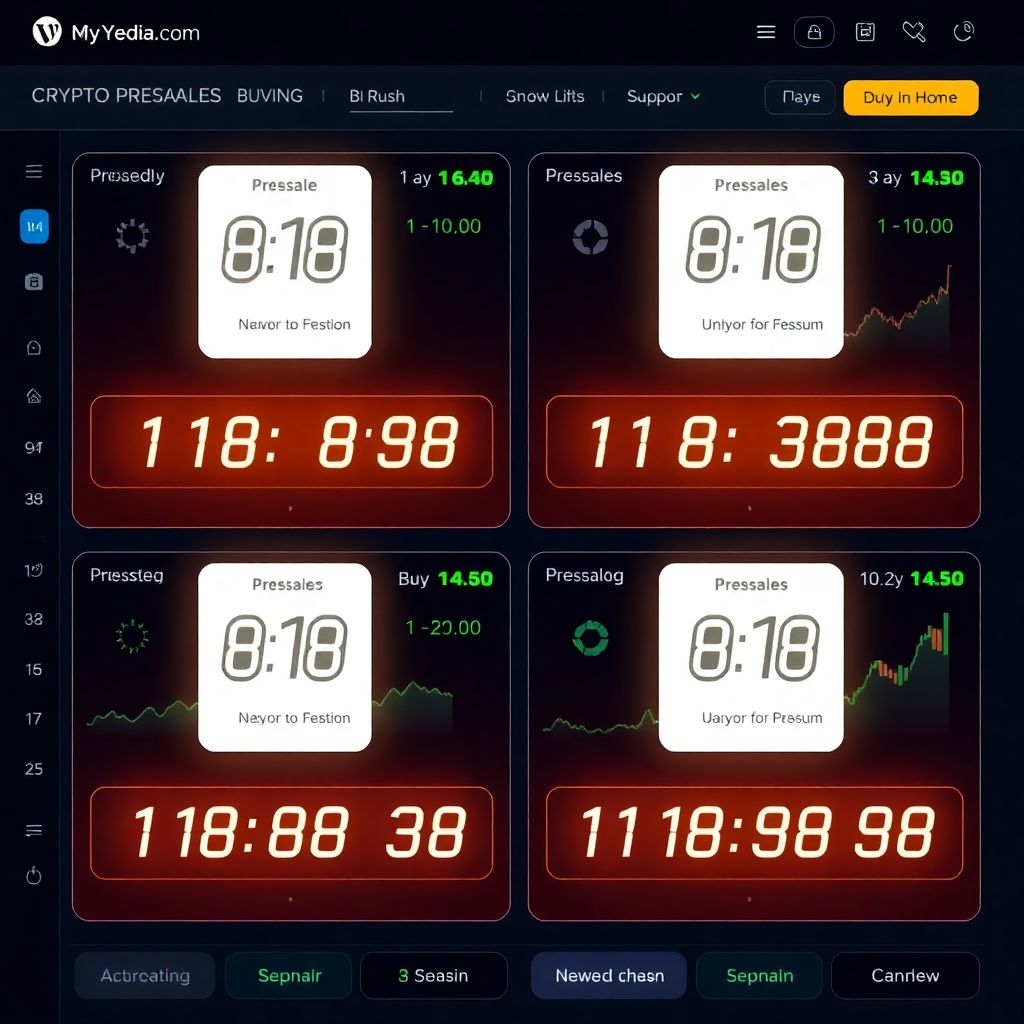Open the clock history icon in the header
Image resolution: width=1024 pixels, height=1024 pixels.
(963, 31)
